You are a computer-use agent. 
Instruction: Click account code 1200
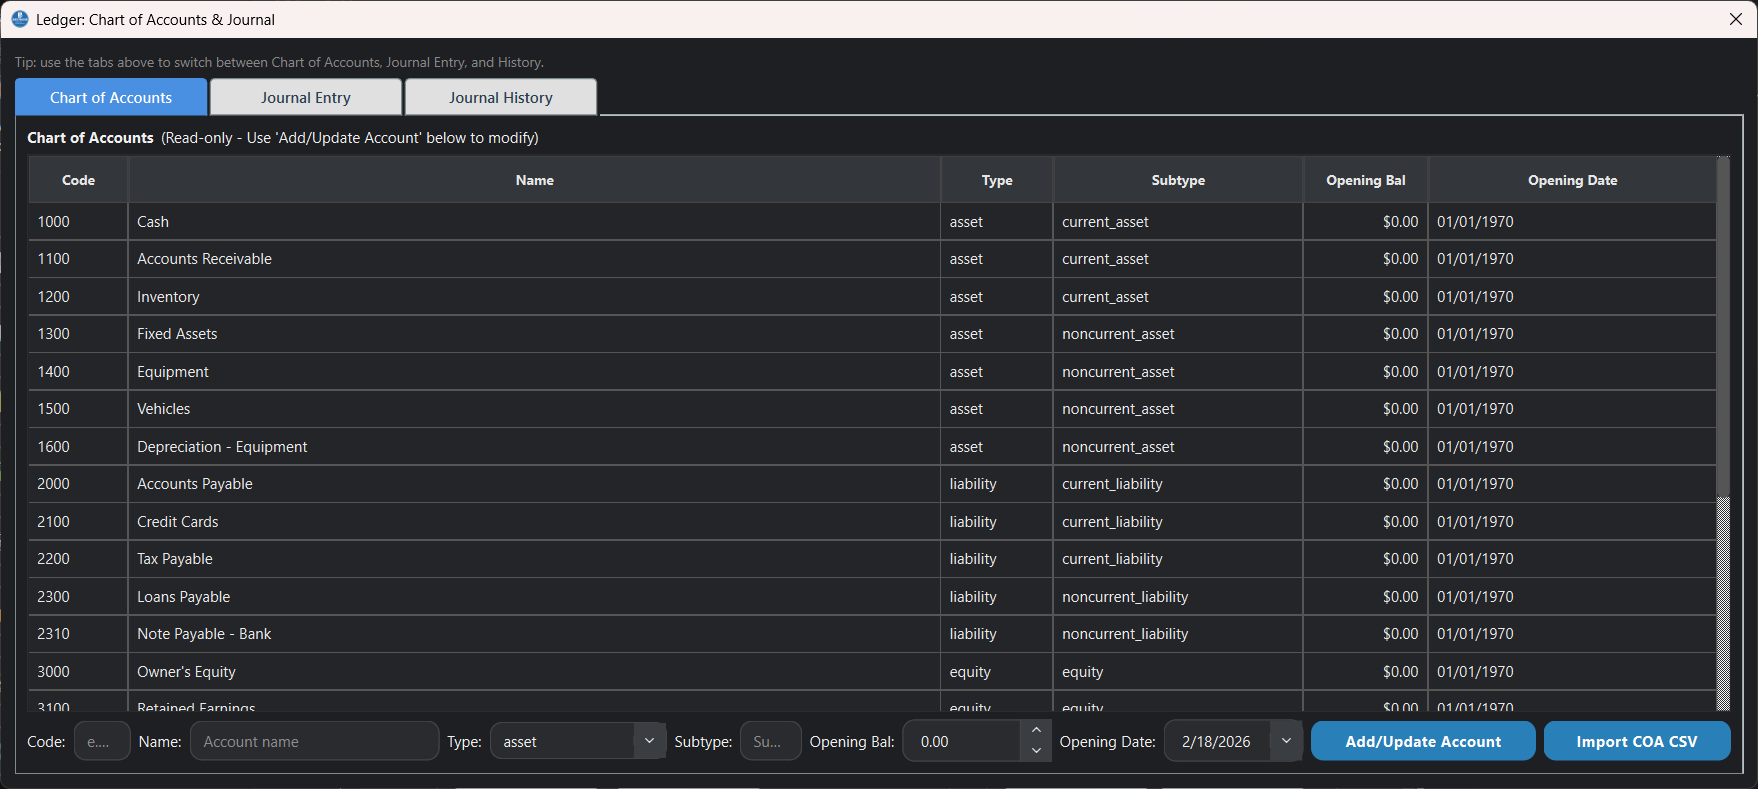pos(78,296)
